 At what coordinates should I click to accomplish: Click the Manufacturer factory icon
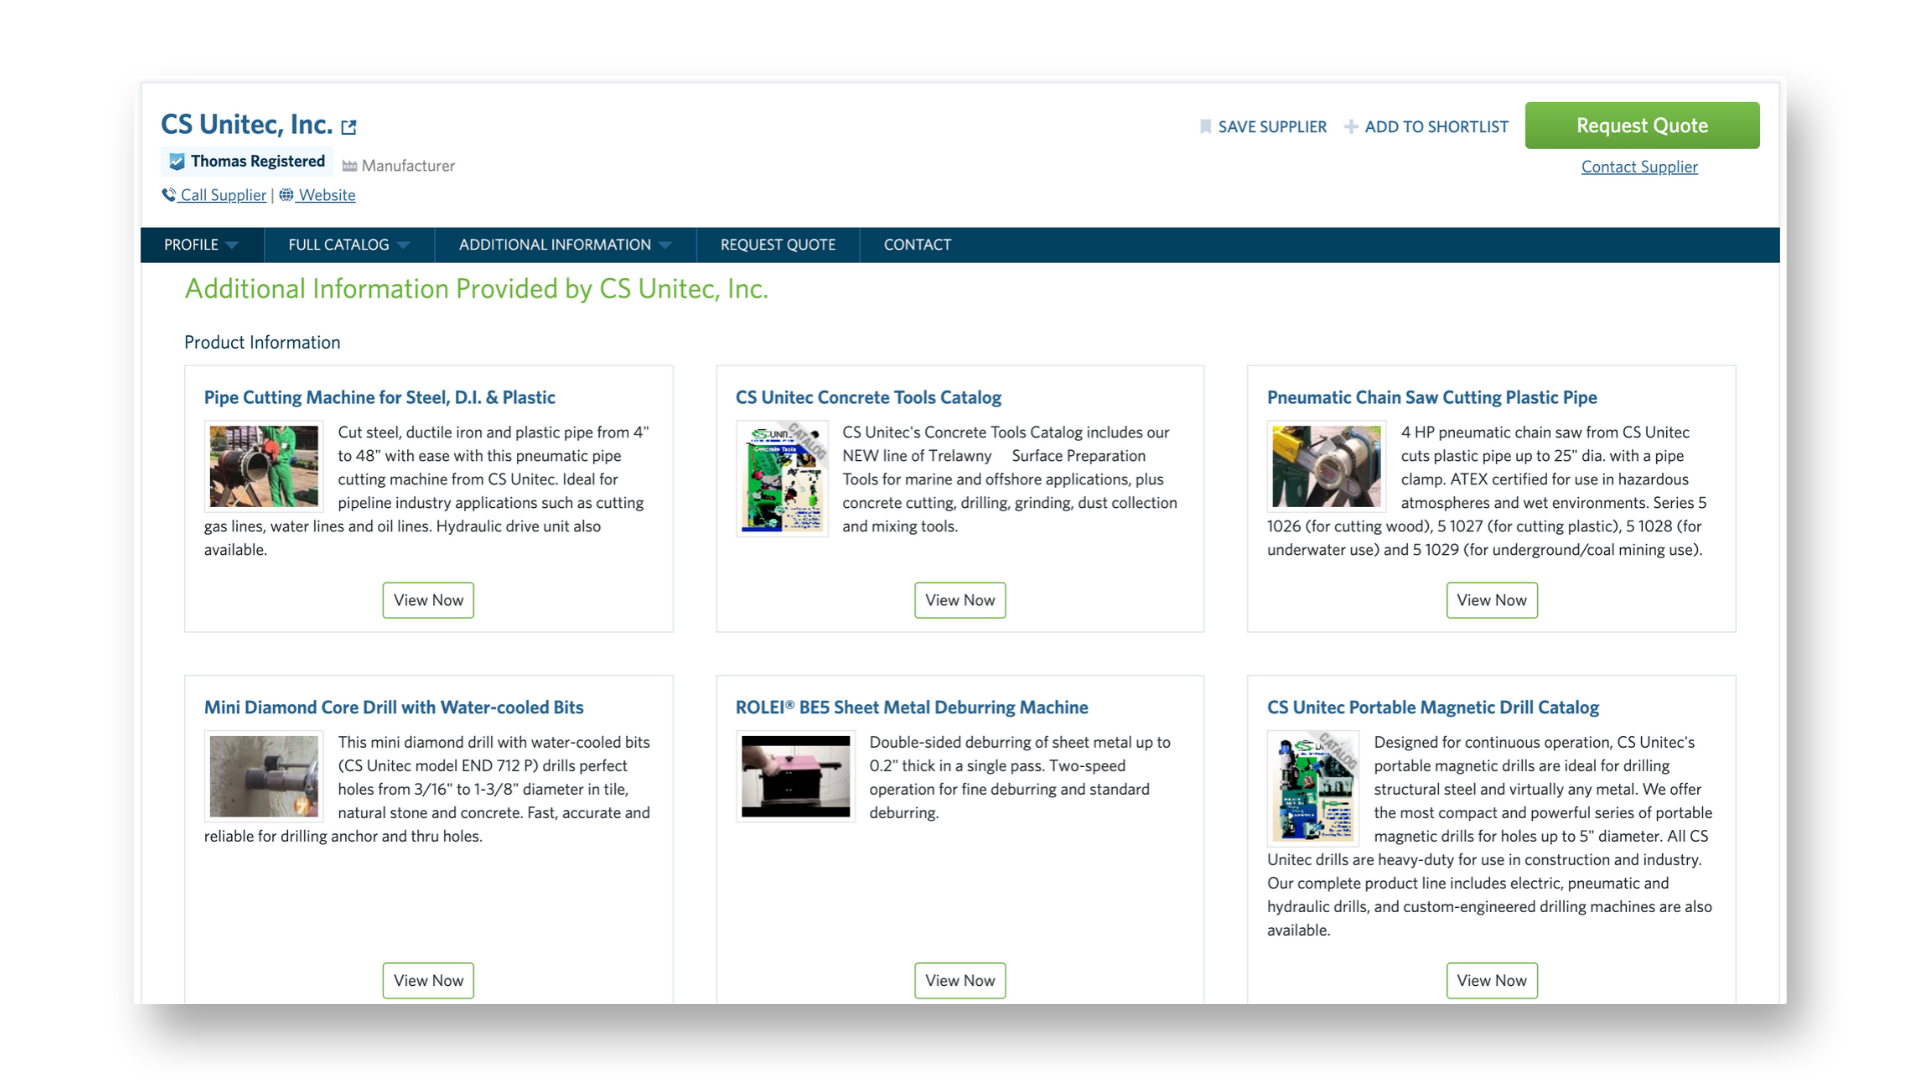click(349, 166)
